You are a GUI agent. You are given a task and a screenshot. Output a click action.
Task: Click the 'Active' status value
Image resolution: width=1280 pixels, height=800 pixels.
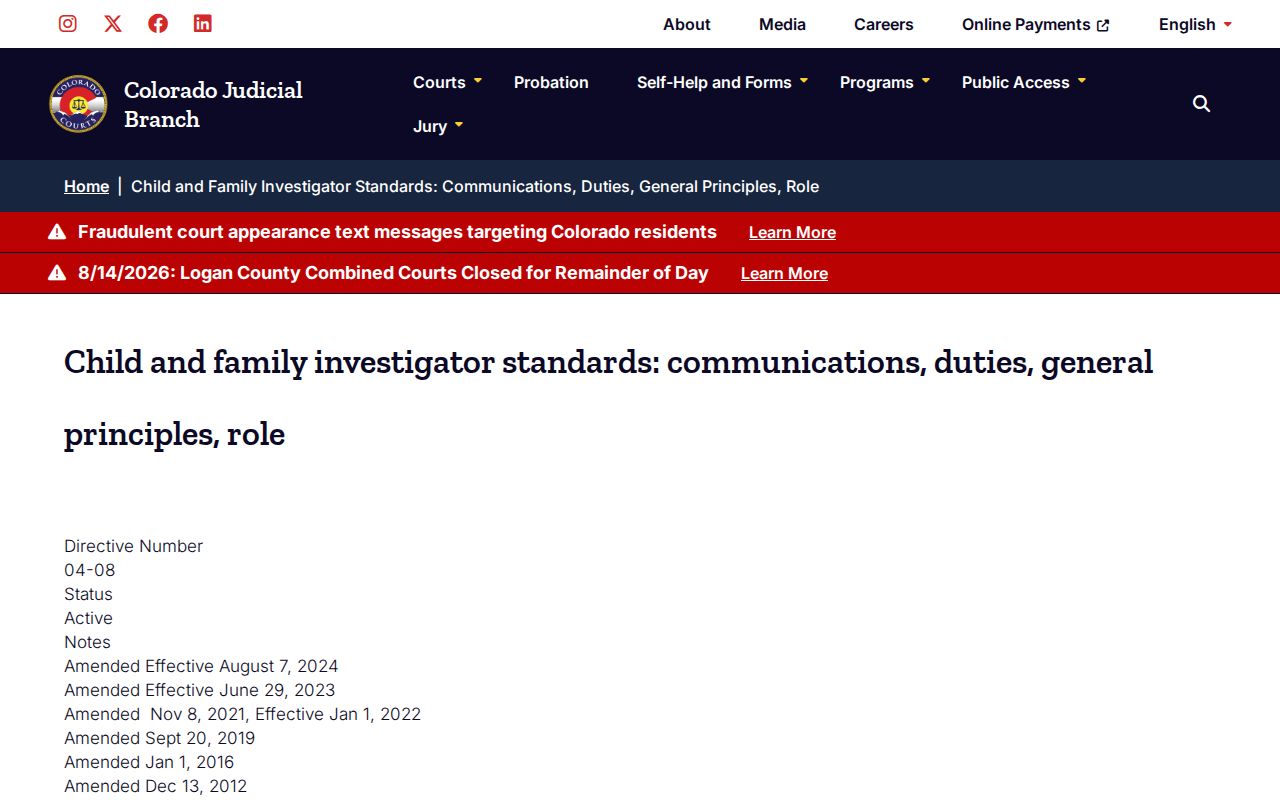[x=88, y=618]
